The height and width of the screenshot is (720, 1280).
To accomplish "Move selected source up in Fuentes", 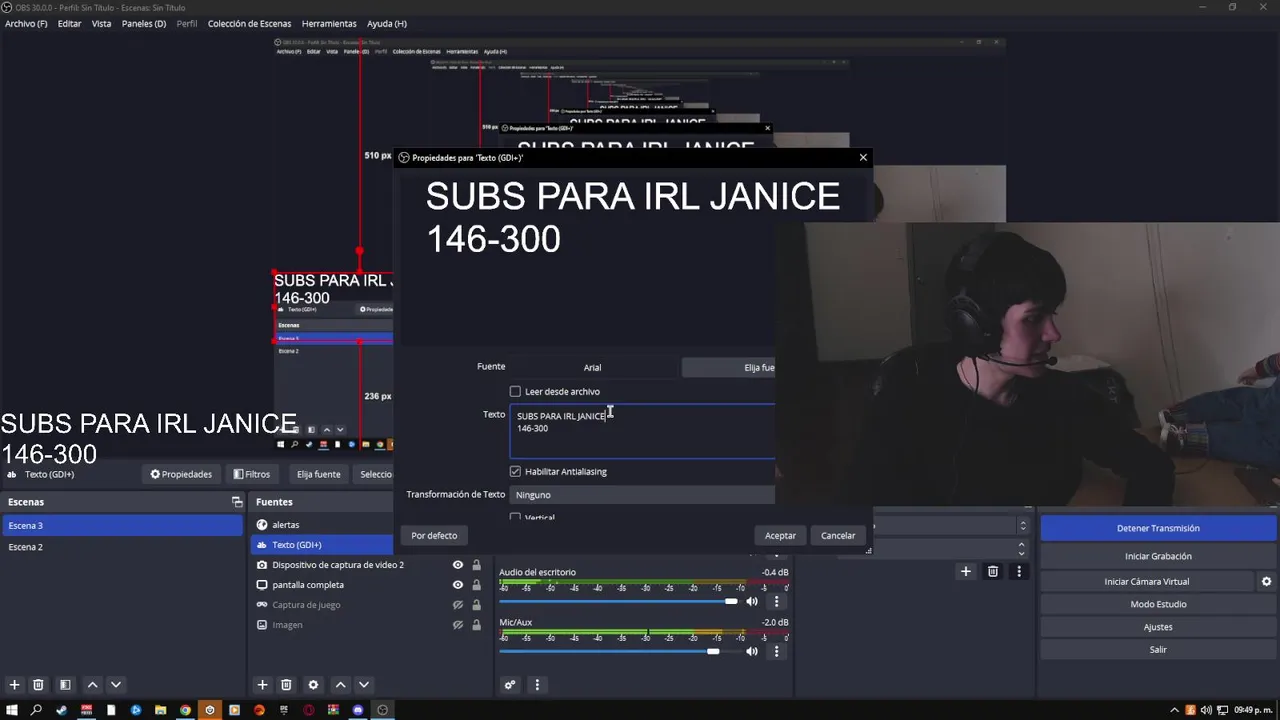I will point(340,685).
